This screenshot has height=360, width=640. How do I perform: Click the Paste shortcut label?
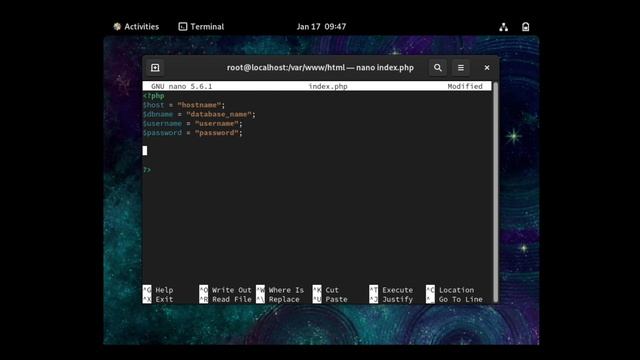tap(336, 299)
